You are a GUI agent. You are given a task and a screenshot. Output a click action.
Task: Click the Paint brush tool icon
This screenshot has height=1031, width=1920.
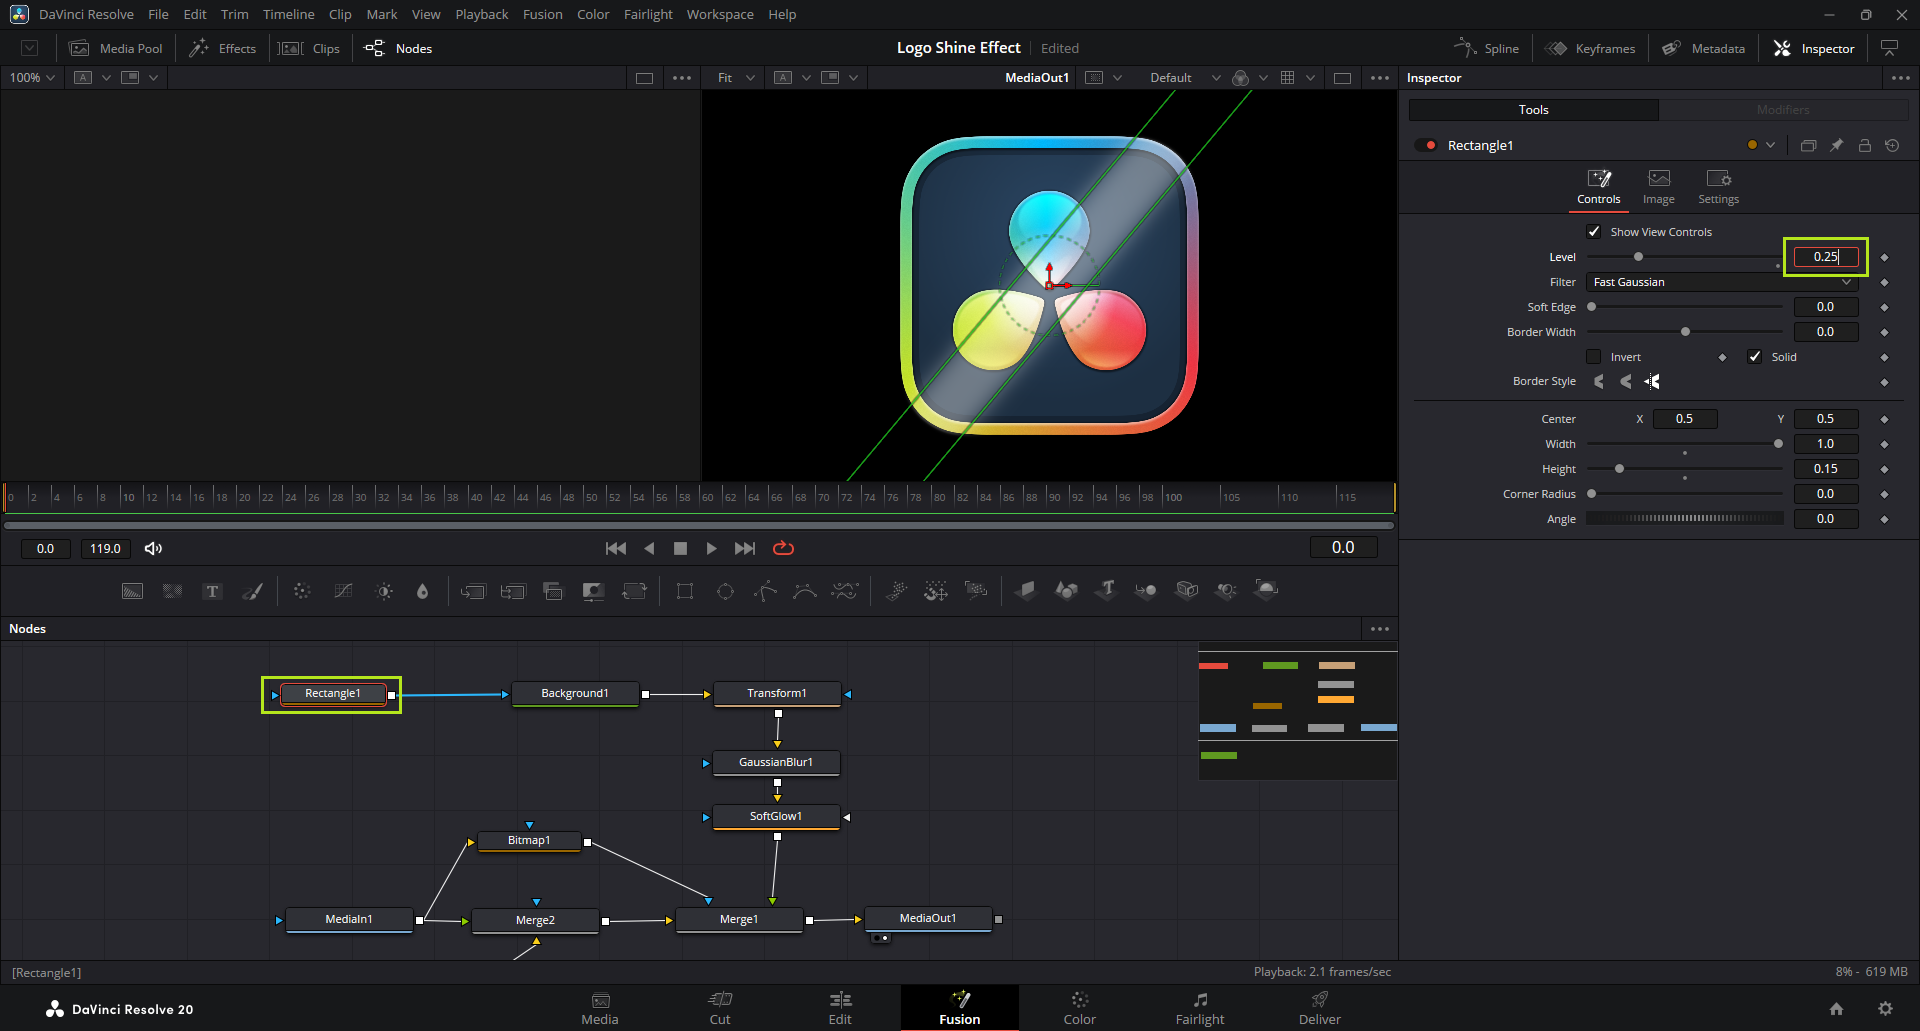pos(253,591)
